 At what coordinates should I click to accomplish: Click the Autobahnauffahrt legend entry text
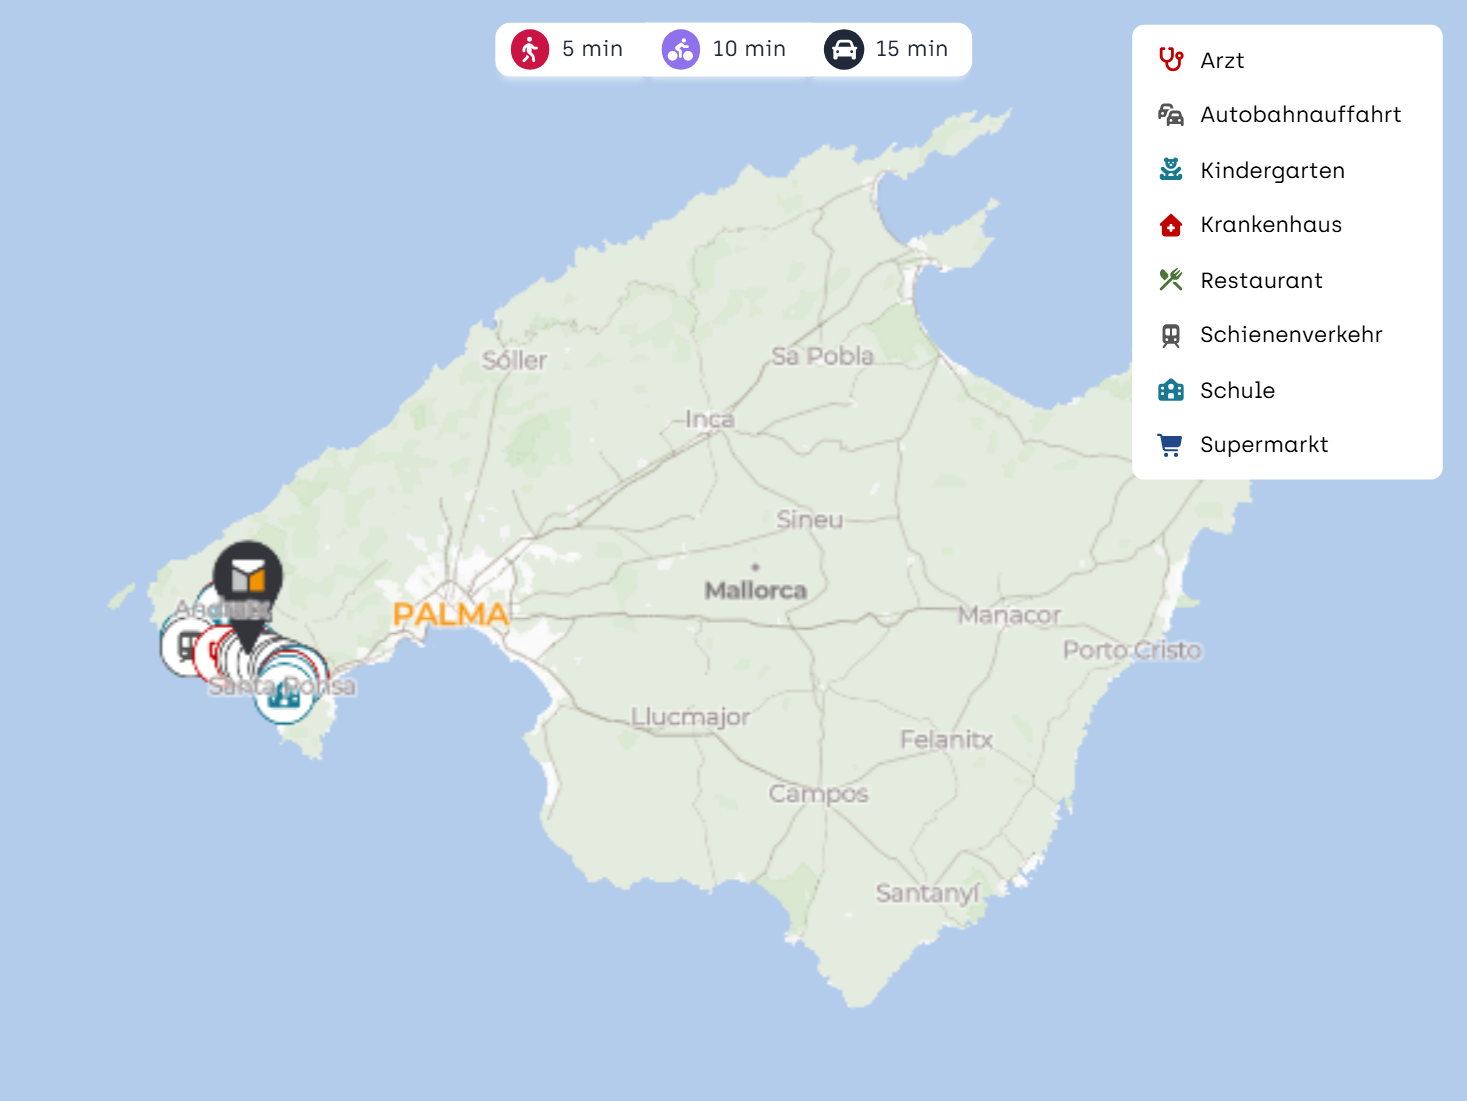(x=1300, y=115)
